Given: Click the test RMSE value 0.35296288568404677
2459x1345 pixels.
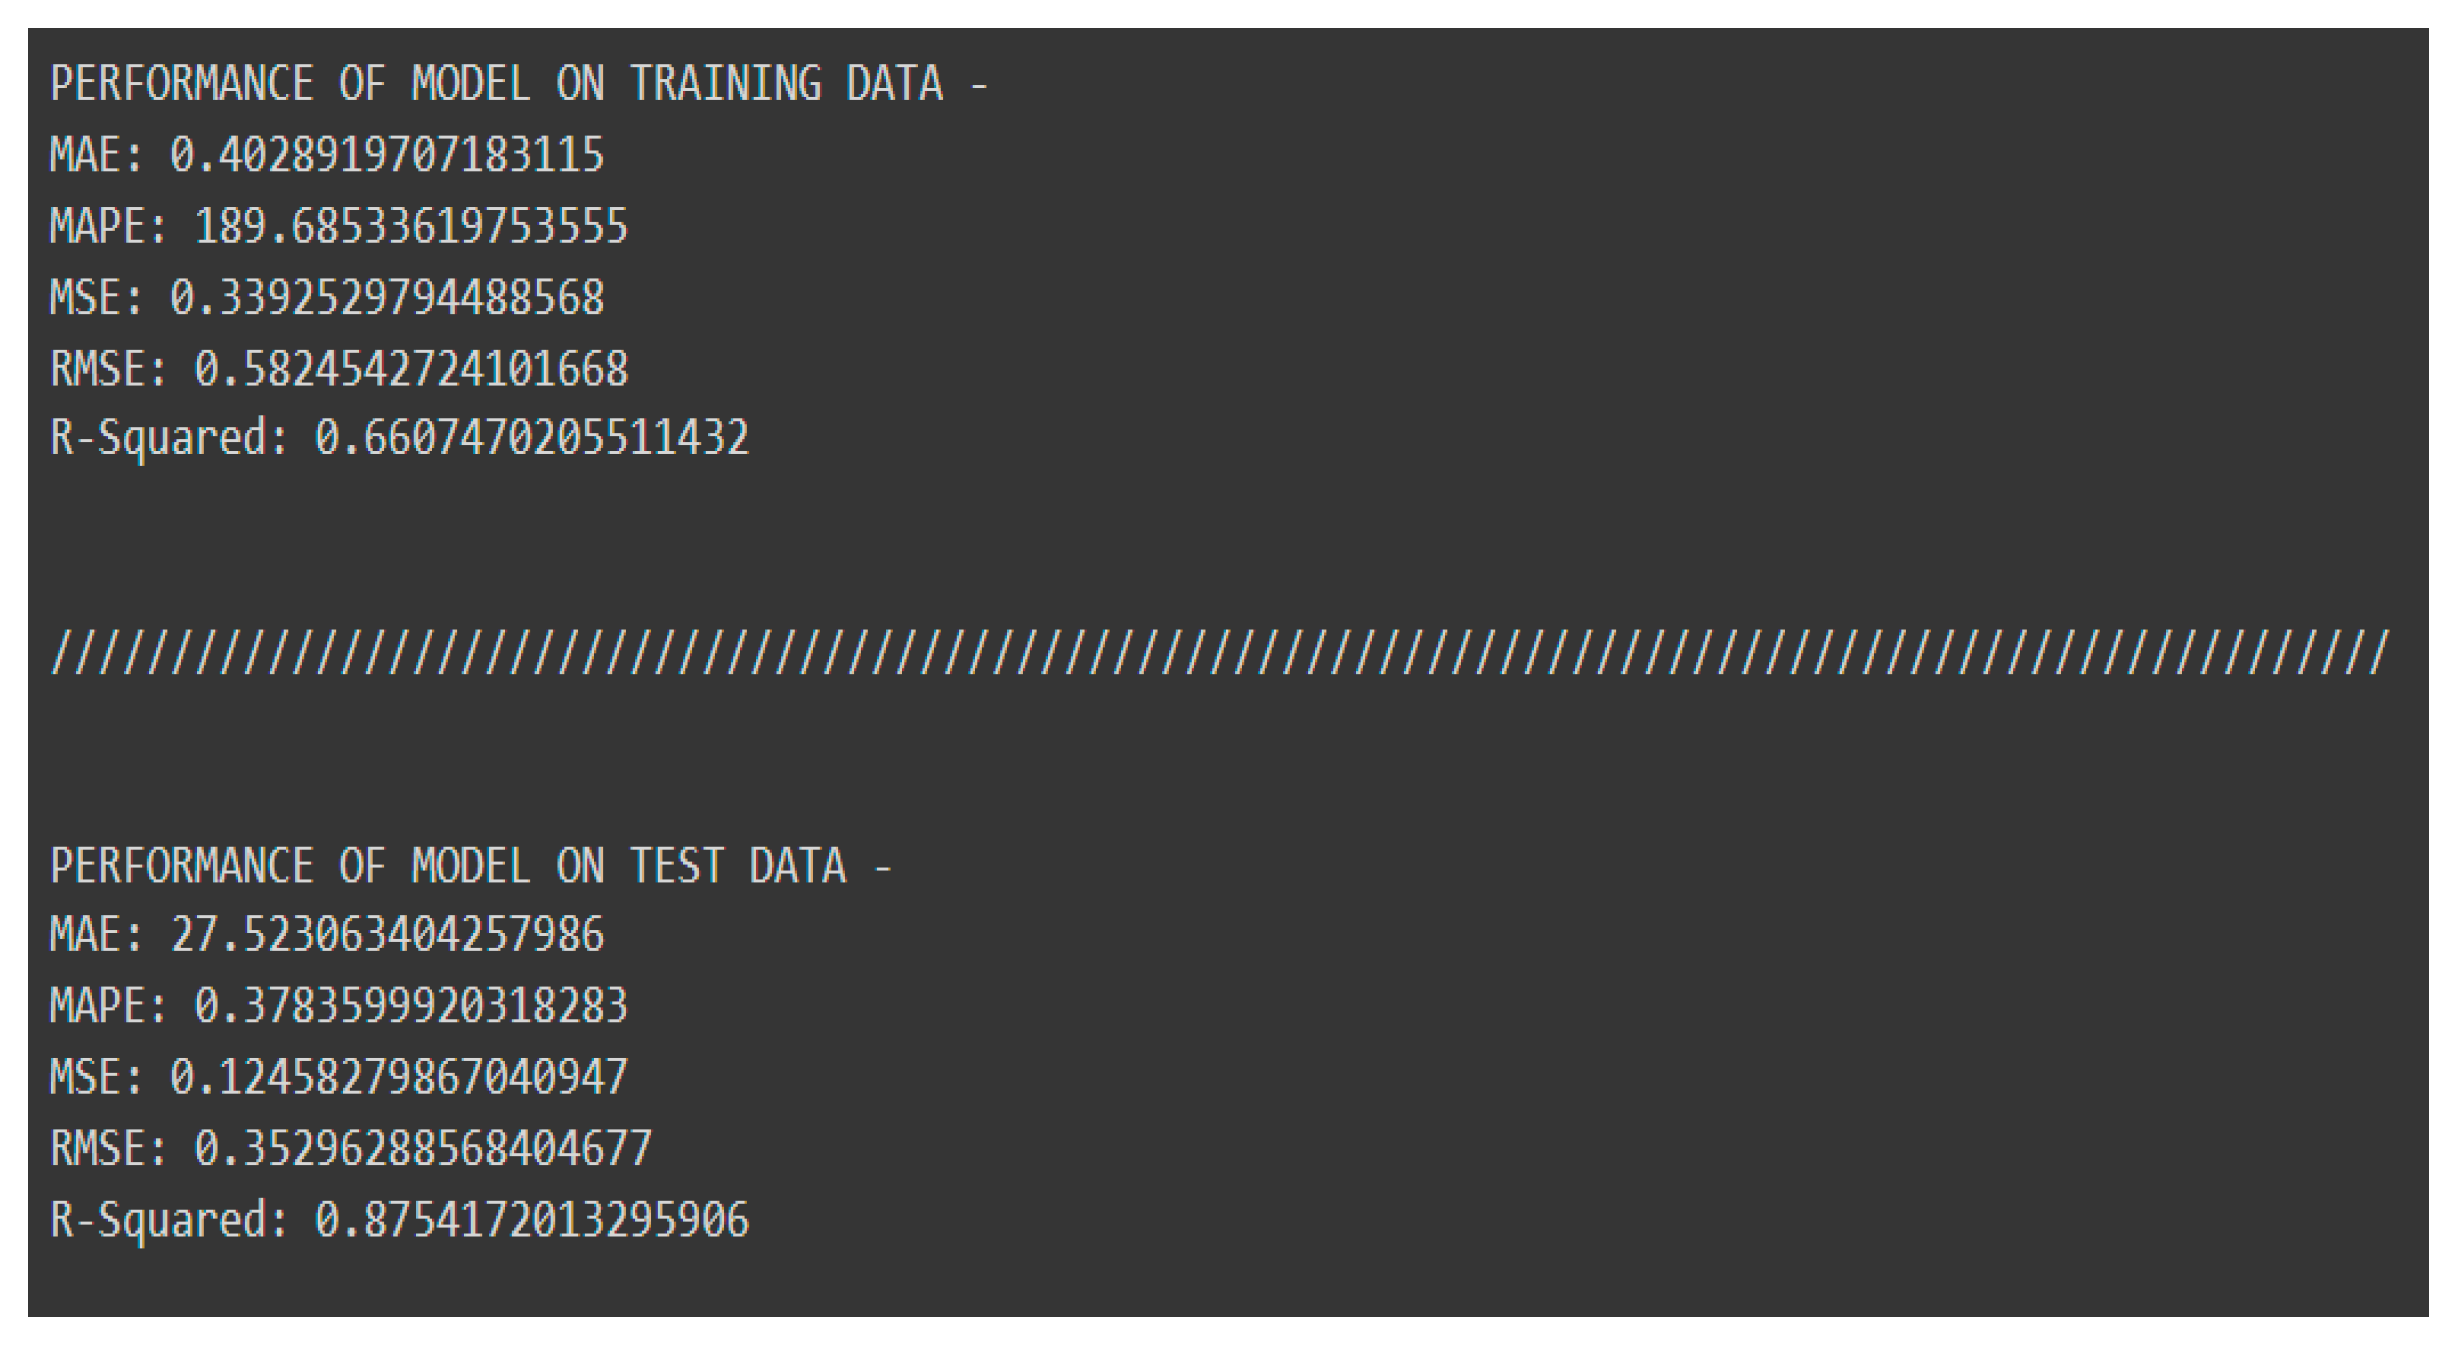Looking at the screenshot, I should [423, 1148].
